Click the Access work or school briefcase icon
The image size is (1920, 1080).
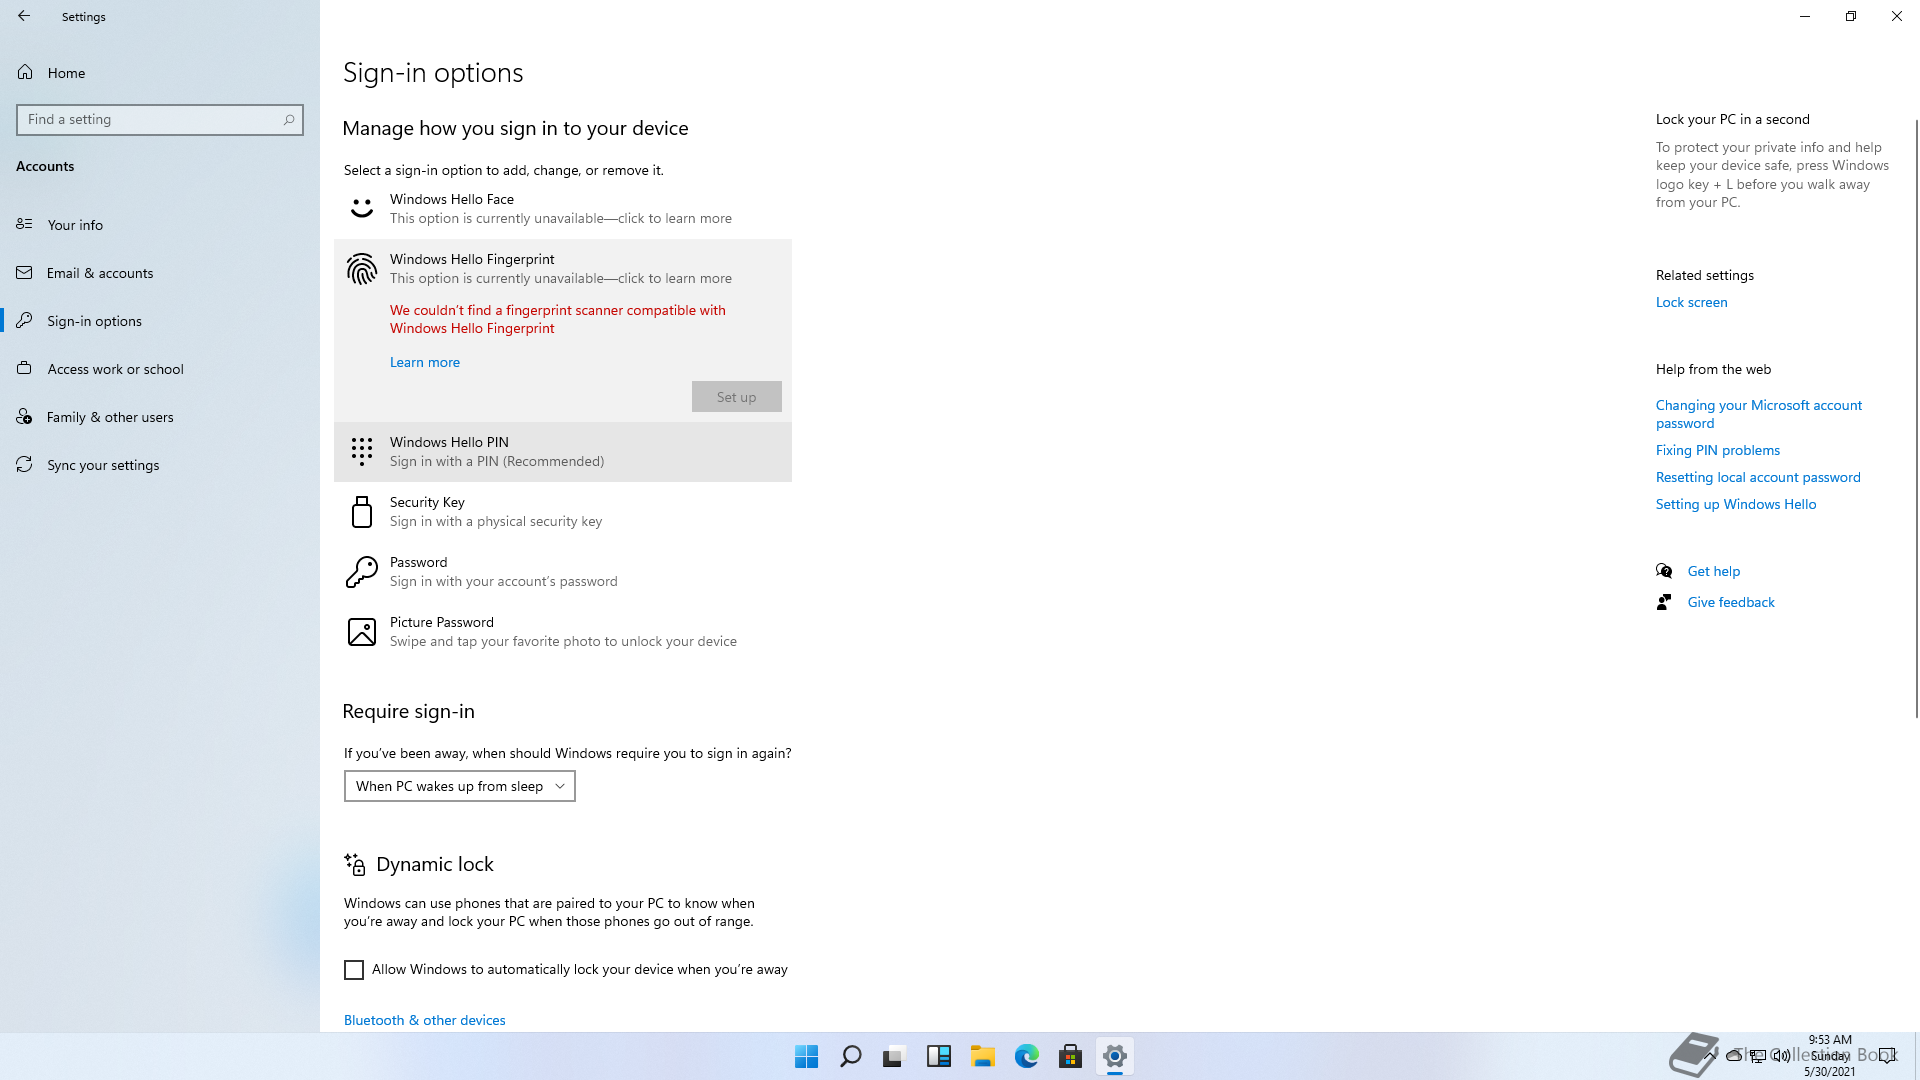point(25,368)
